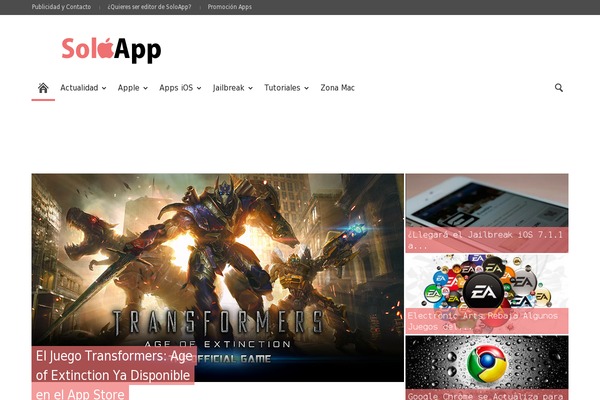The image size is (600, 400).
Task: Open the Actualidad menu item
Action: 79,88
